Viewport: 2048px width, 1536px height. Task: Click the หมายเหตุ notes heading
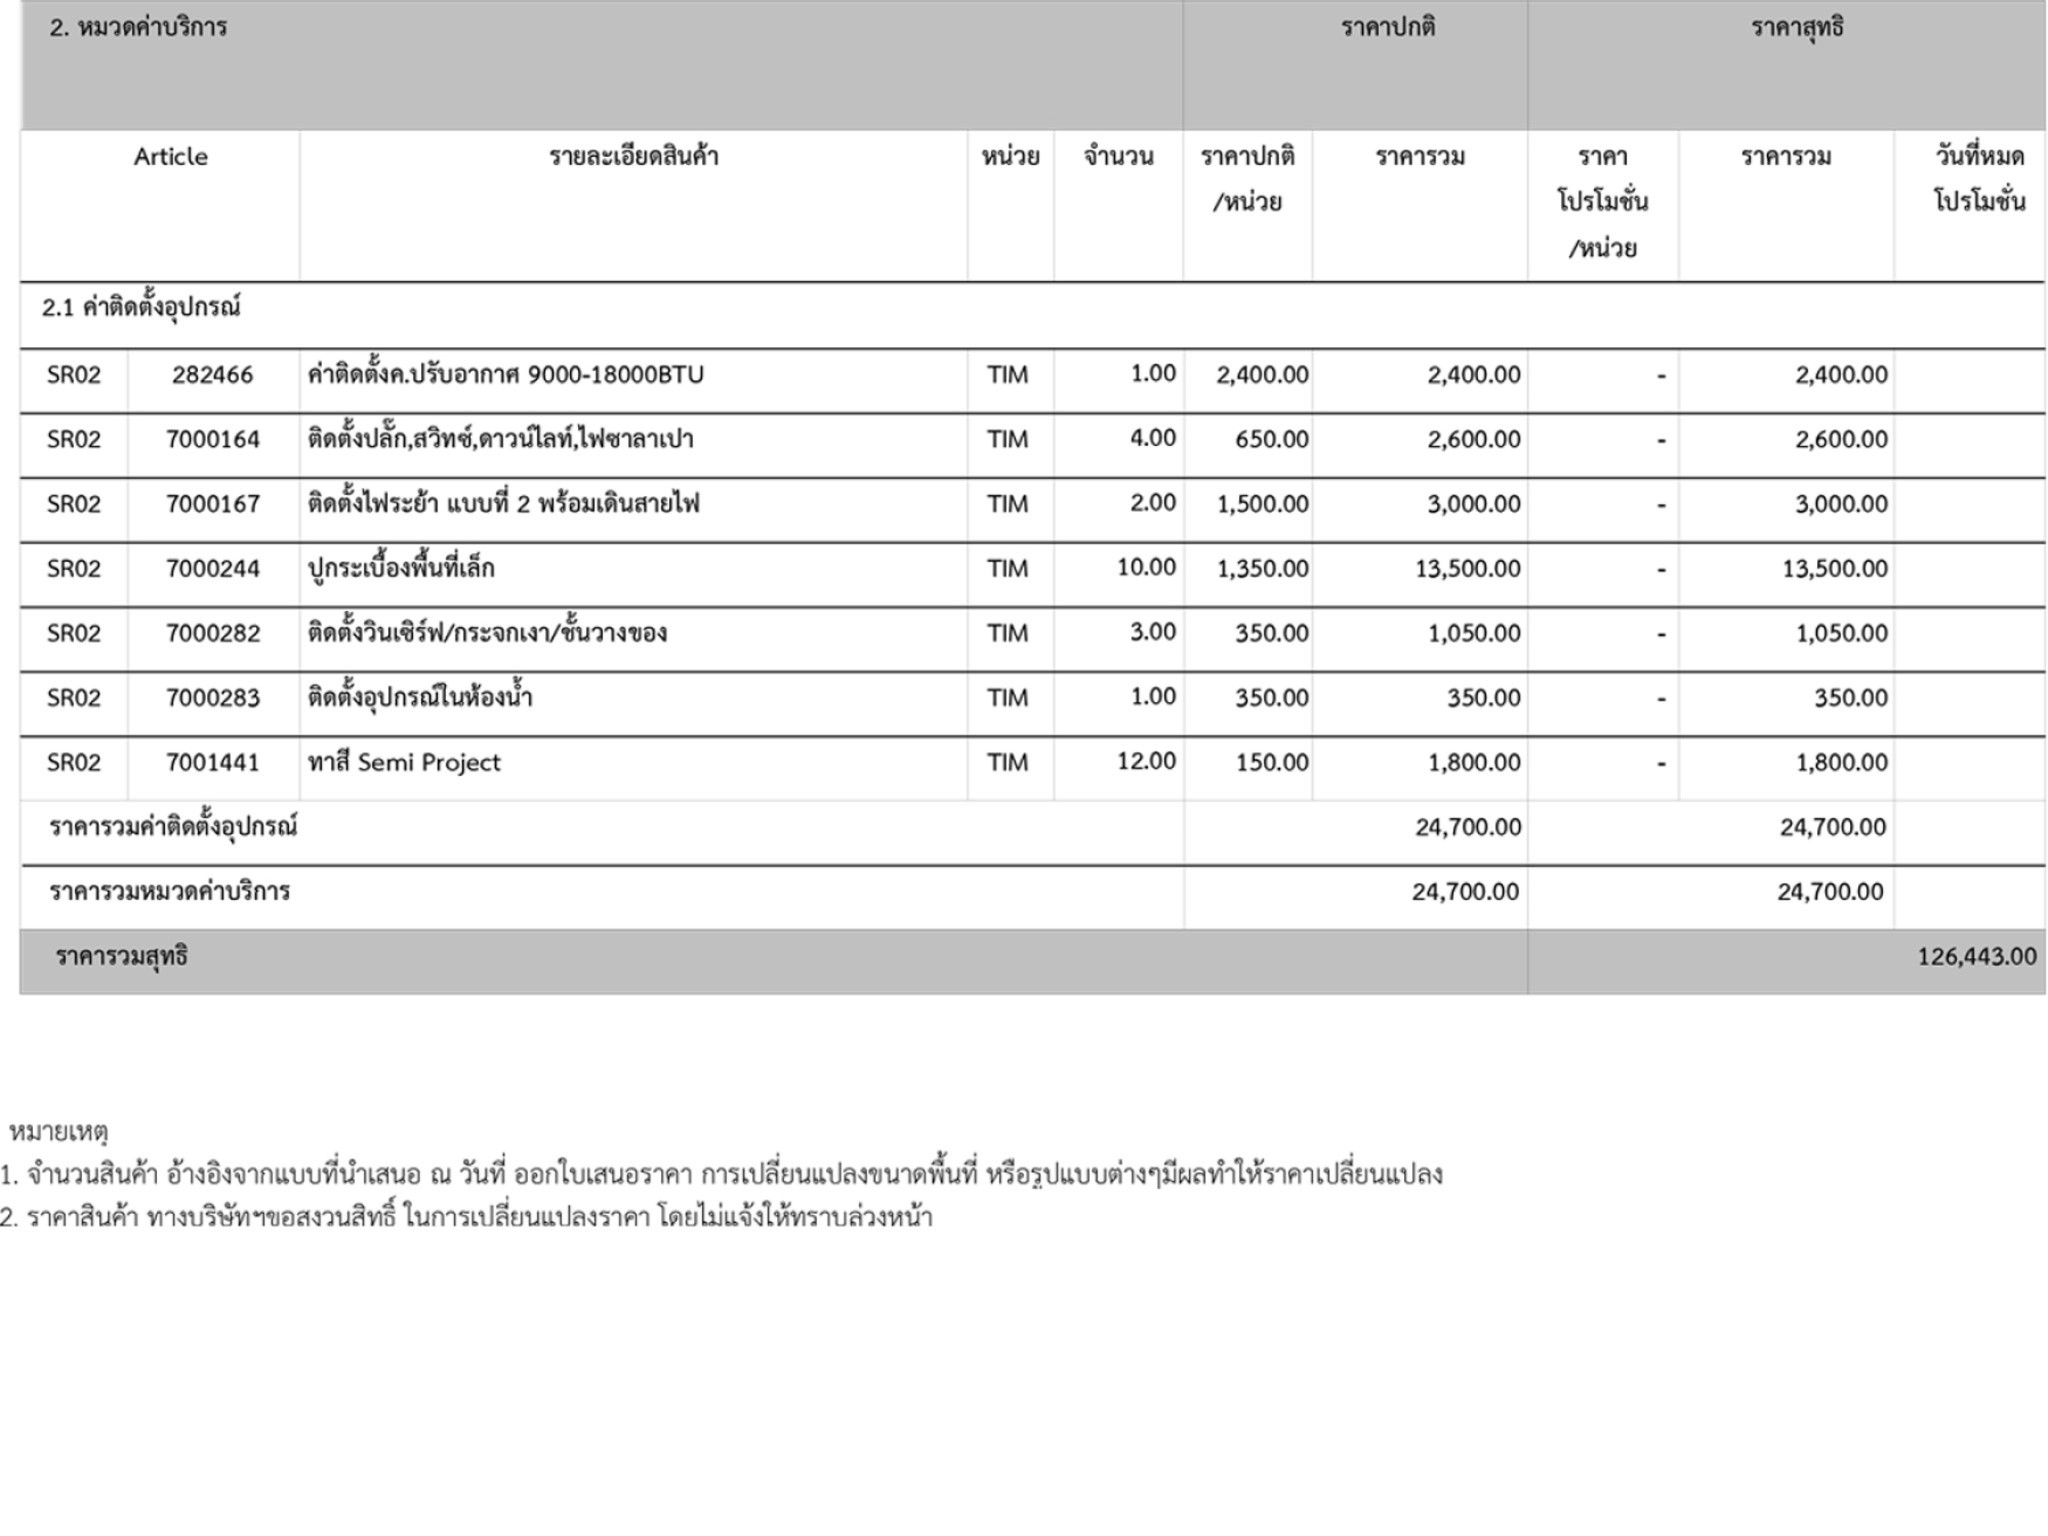(58, 1133)
